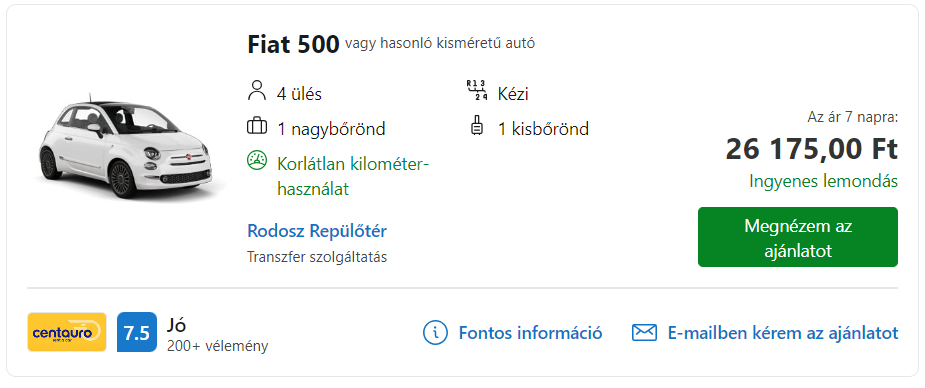Click the small suitcase icon

(x=476, y=127)
